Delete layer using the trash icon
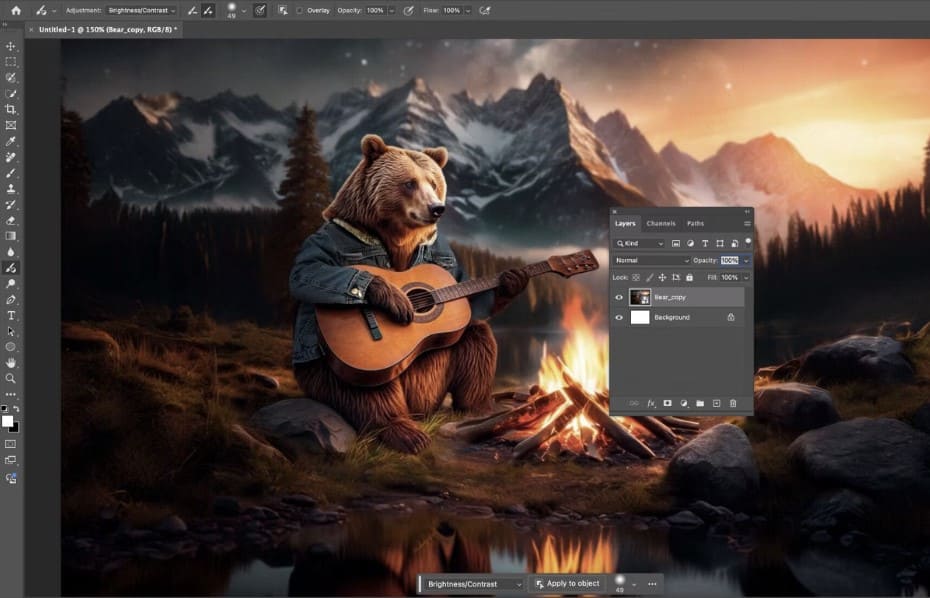This screenshot has height=598, width=930. [x=733, y=403]
